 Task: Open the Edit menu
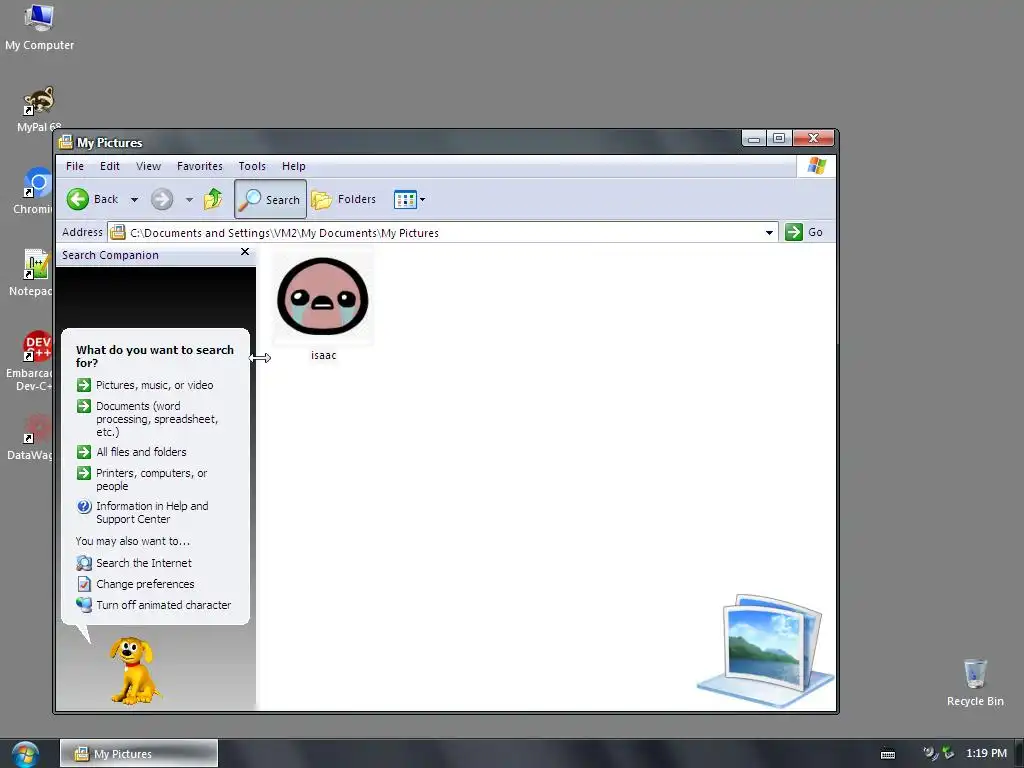click(110, 166)
